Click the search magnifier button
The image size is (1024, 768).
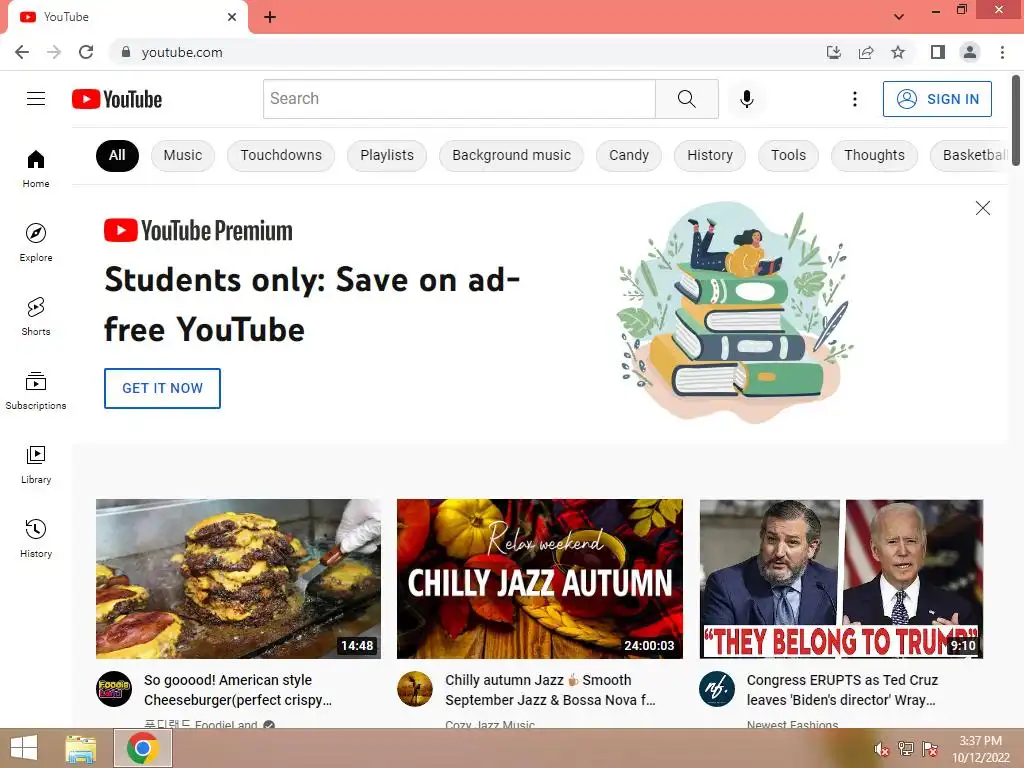pos(686,99)
